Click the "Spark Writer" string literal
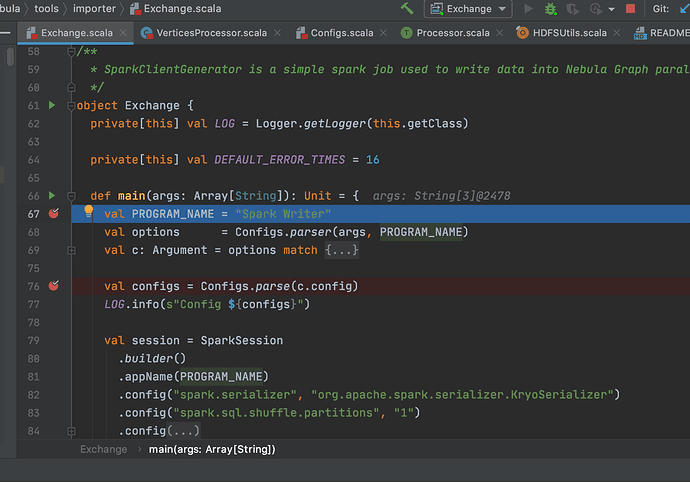Image resolution: width=690 pixels, height=482 pixels. pos(283,214)
